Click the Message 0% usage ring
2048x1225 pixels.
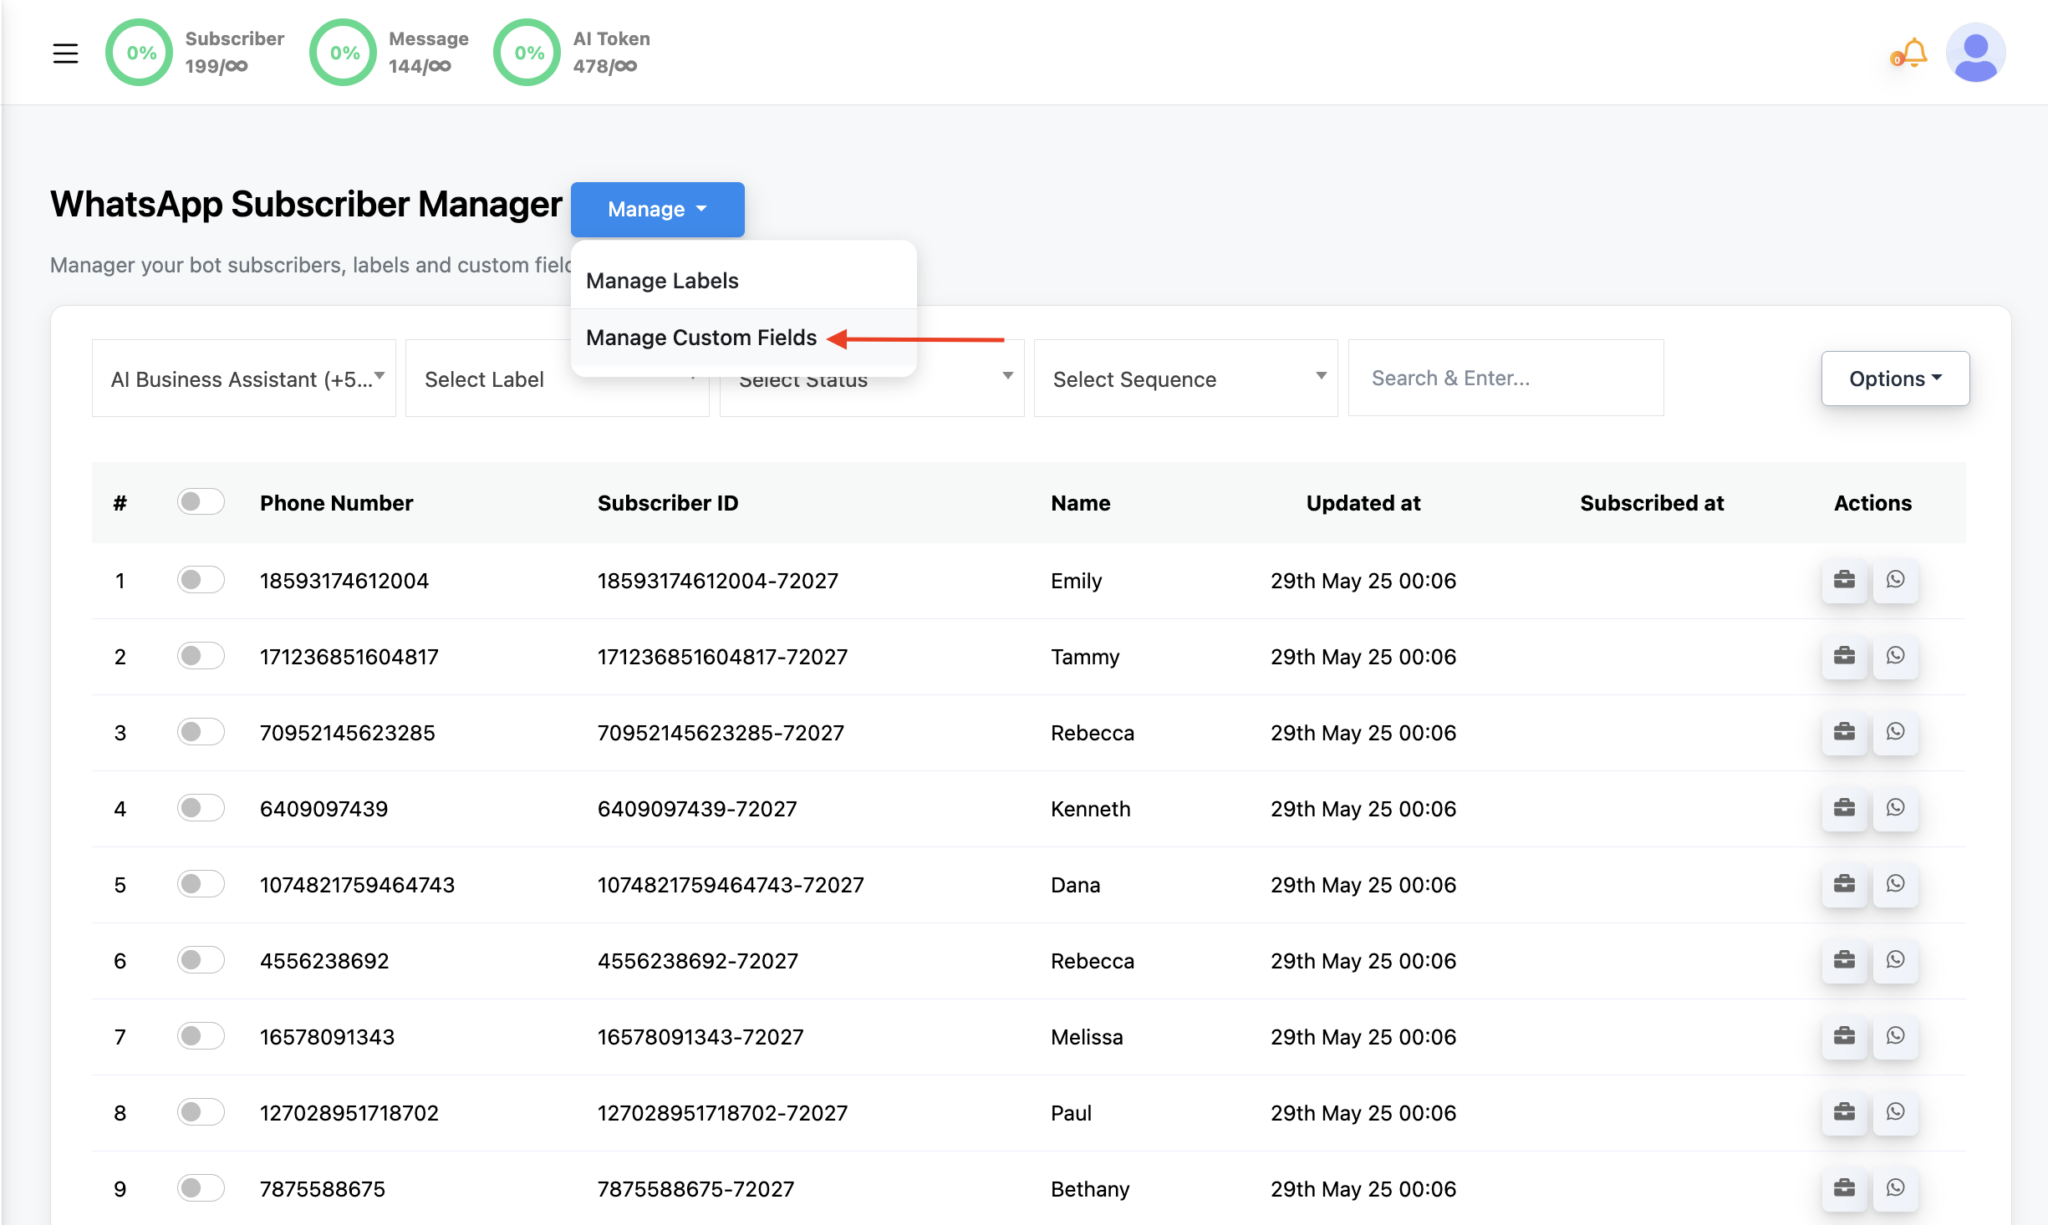[x=344, y=53]
